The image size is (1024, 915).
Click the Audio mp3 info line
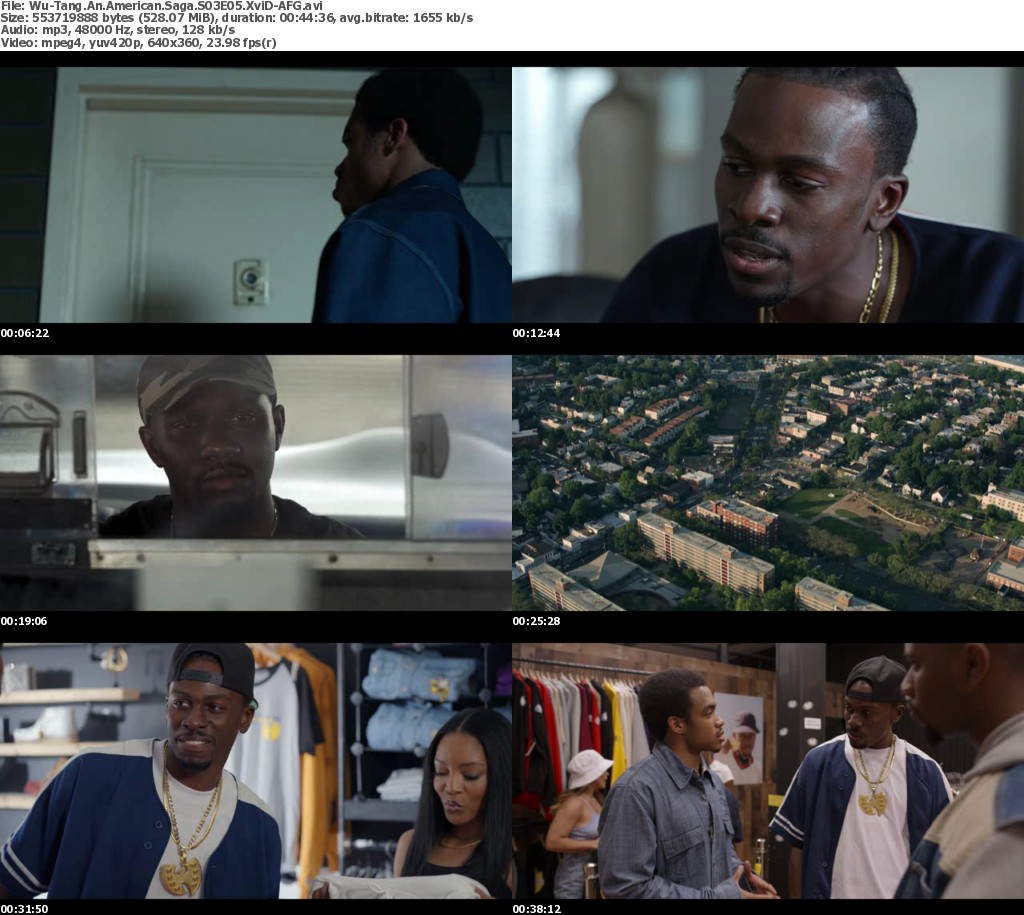point(118,30)
